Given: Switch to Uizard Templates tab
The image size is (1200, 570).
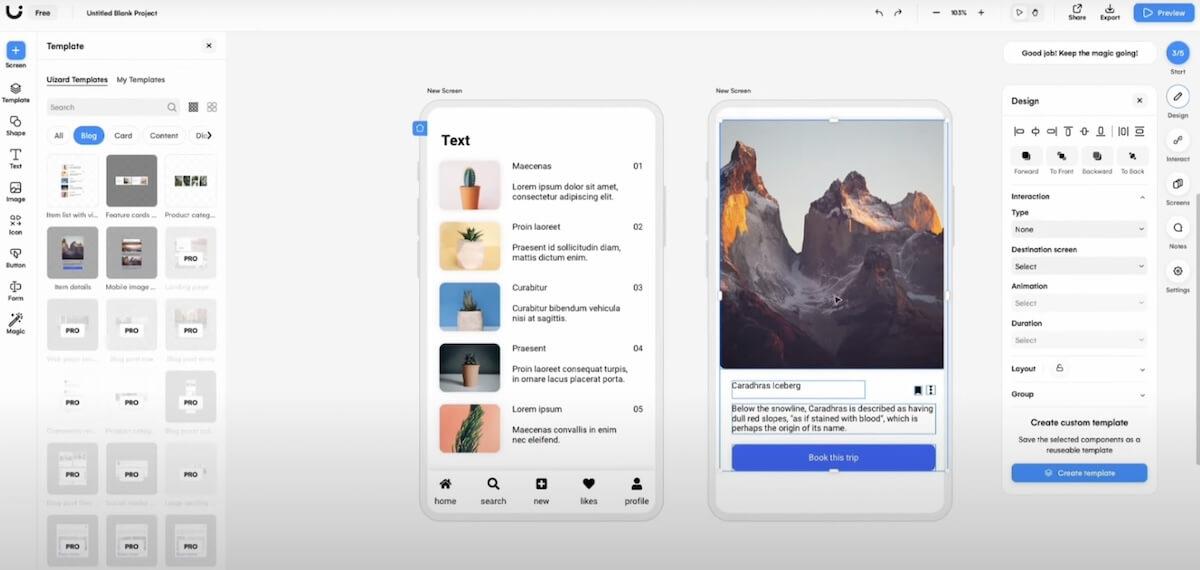Looking at the screenshot, I should [x=77, y=79].
